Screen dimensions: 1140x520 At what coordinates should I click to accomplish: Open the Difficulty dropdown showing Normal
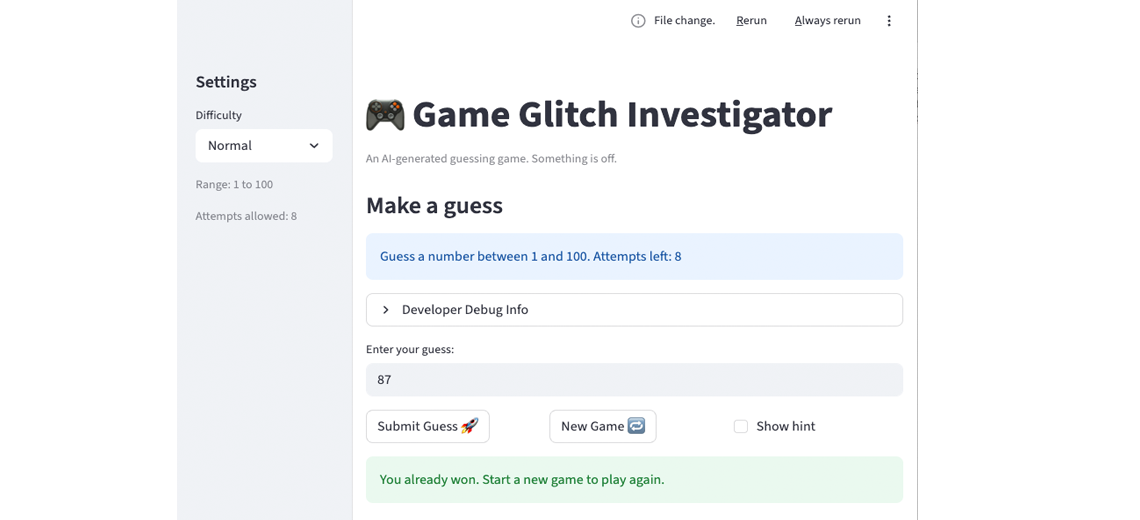(264, 145)
